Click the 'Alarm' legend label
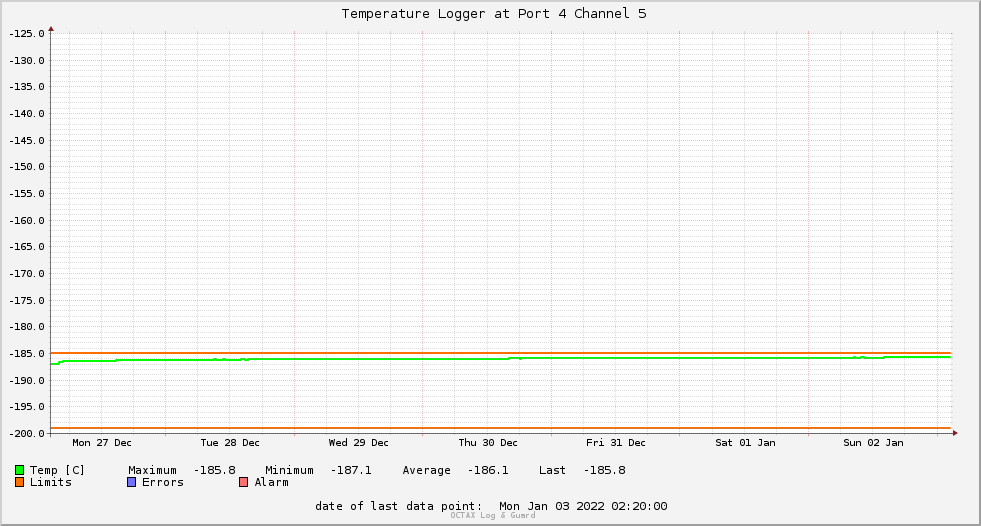Screen dimensions: 981x526 pos(272,482)
